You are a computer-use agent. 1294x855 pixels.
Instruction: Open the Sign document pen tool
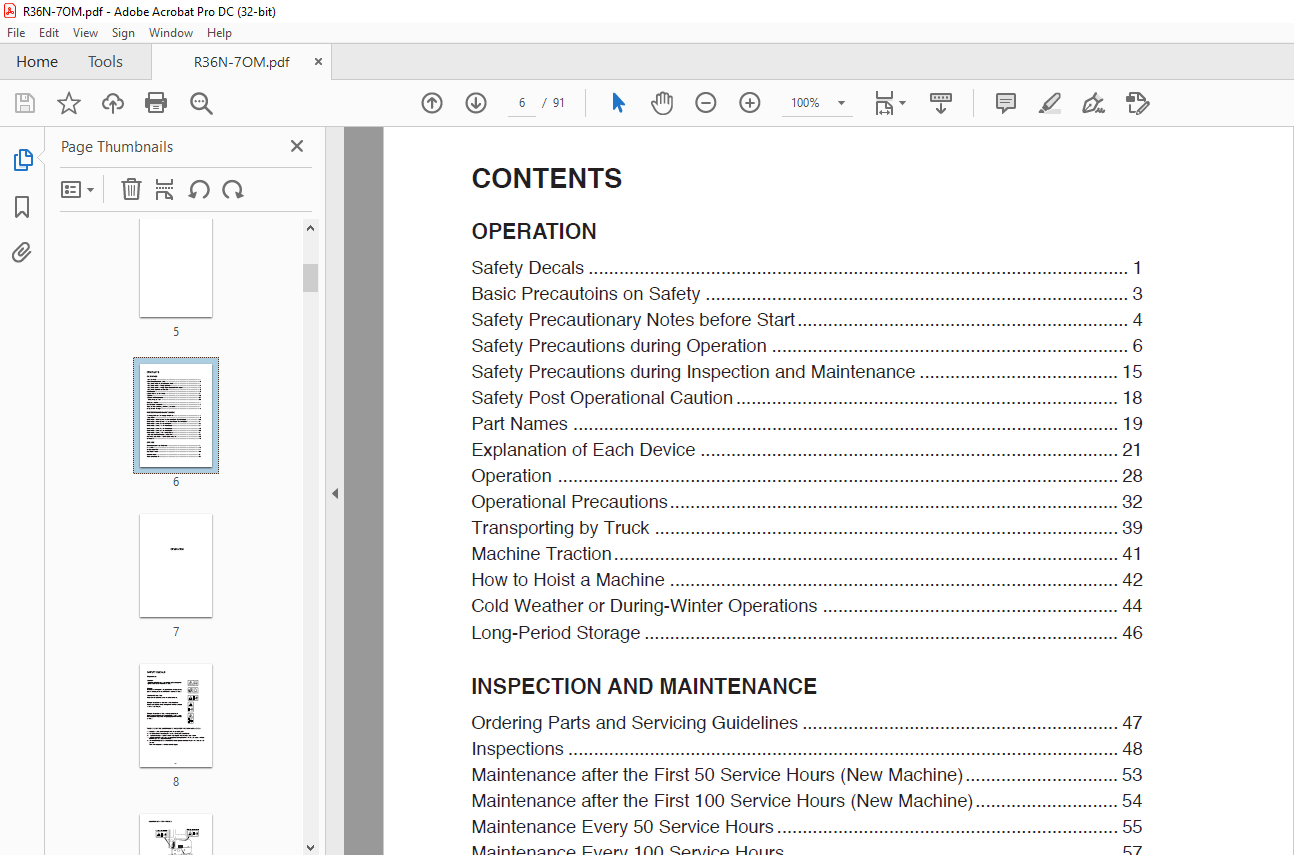(x=1093, y=103)
